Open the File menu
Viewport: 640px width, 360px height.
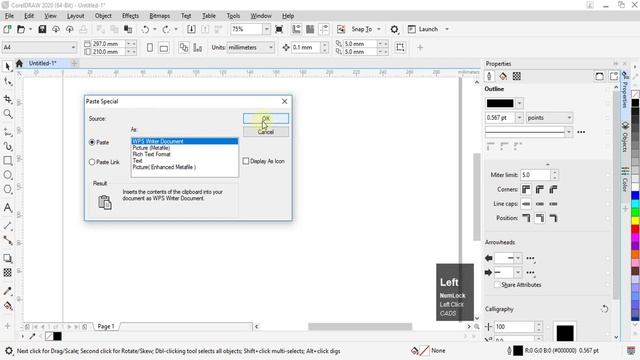(9, 16)
